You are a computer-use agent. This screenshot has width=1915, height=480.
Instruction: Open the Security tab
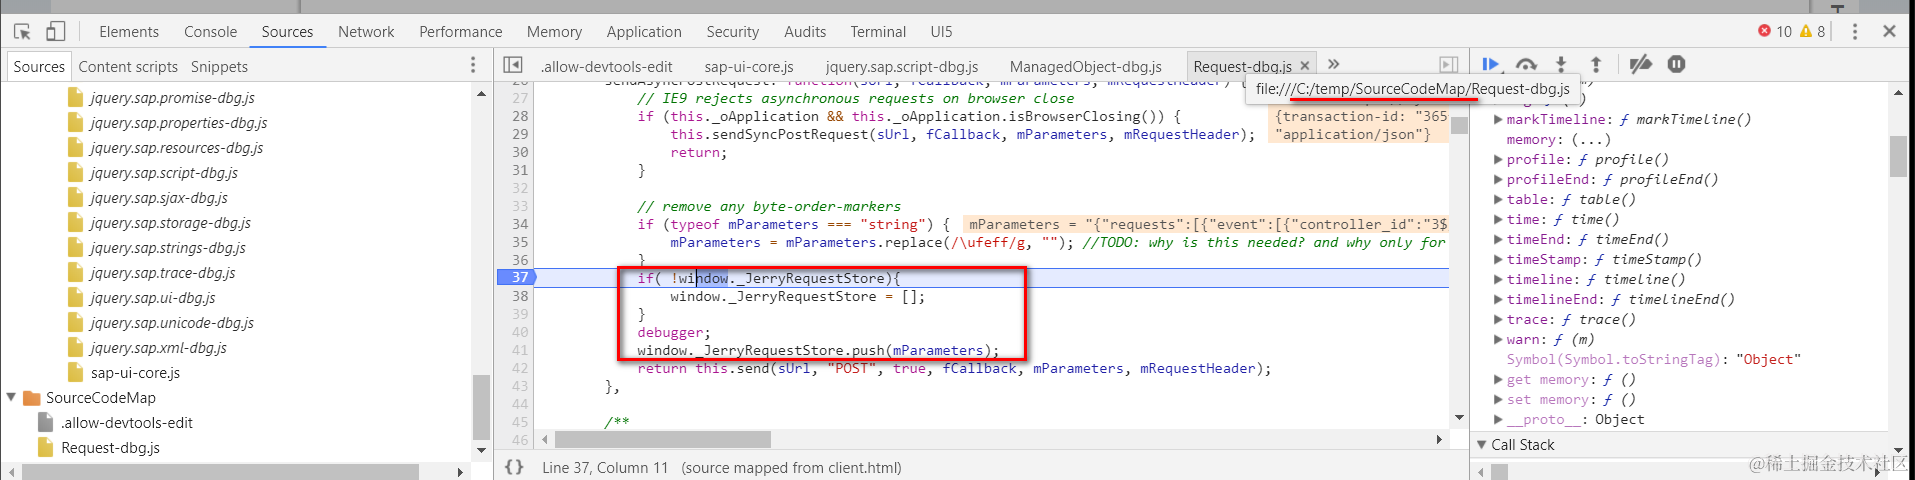point(733,32)
